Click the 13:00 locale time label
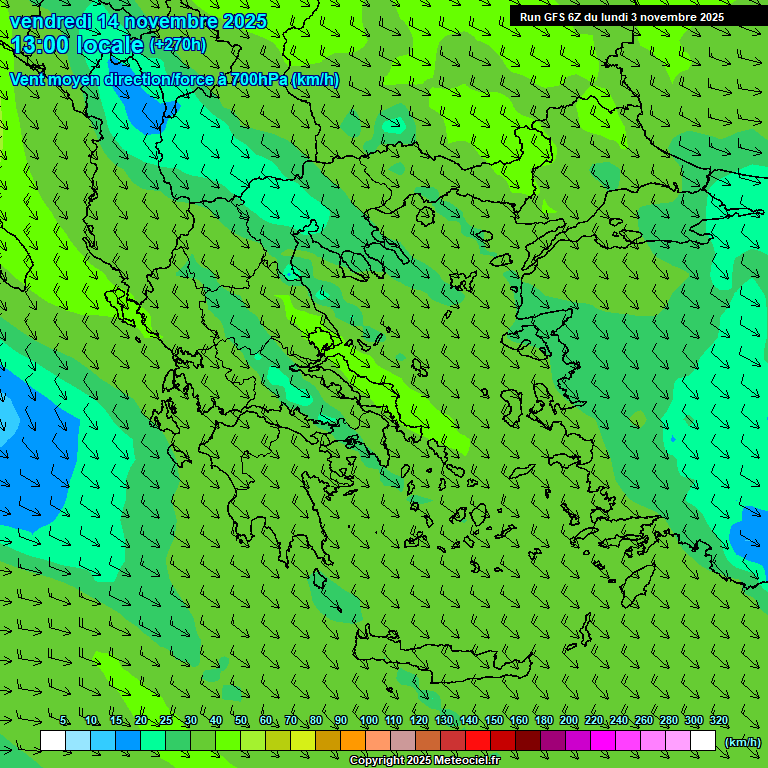Image resolution: width=768 pixels, height=768 pixels. click(x=77, y=44)
